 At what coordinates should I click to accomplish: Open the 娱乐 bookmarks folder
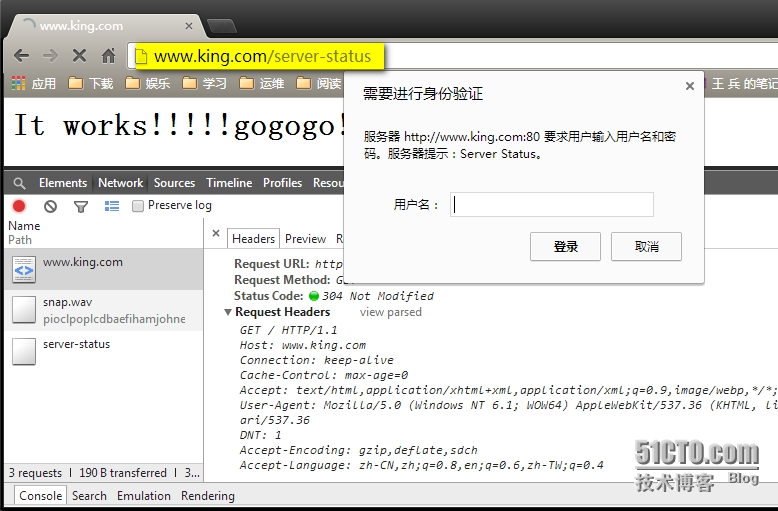[x=147, y=83]
